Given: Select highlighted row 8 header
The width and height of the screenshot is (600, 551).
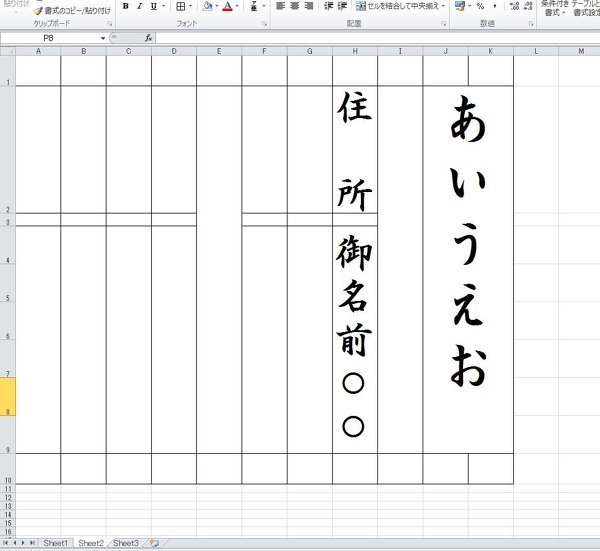Looking at the screenshot, I should click(x=8, y=396).
